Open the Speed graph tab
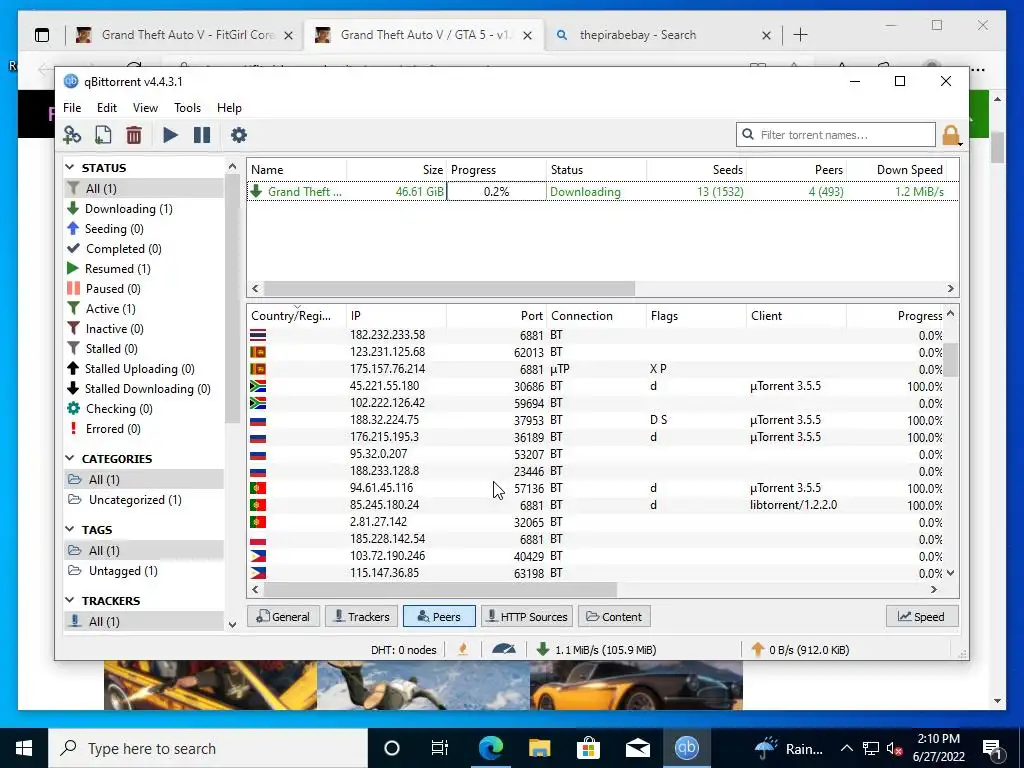The image size is (1024, 768). click(x=921, y=616)
